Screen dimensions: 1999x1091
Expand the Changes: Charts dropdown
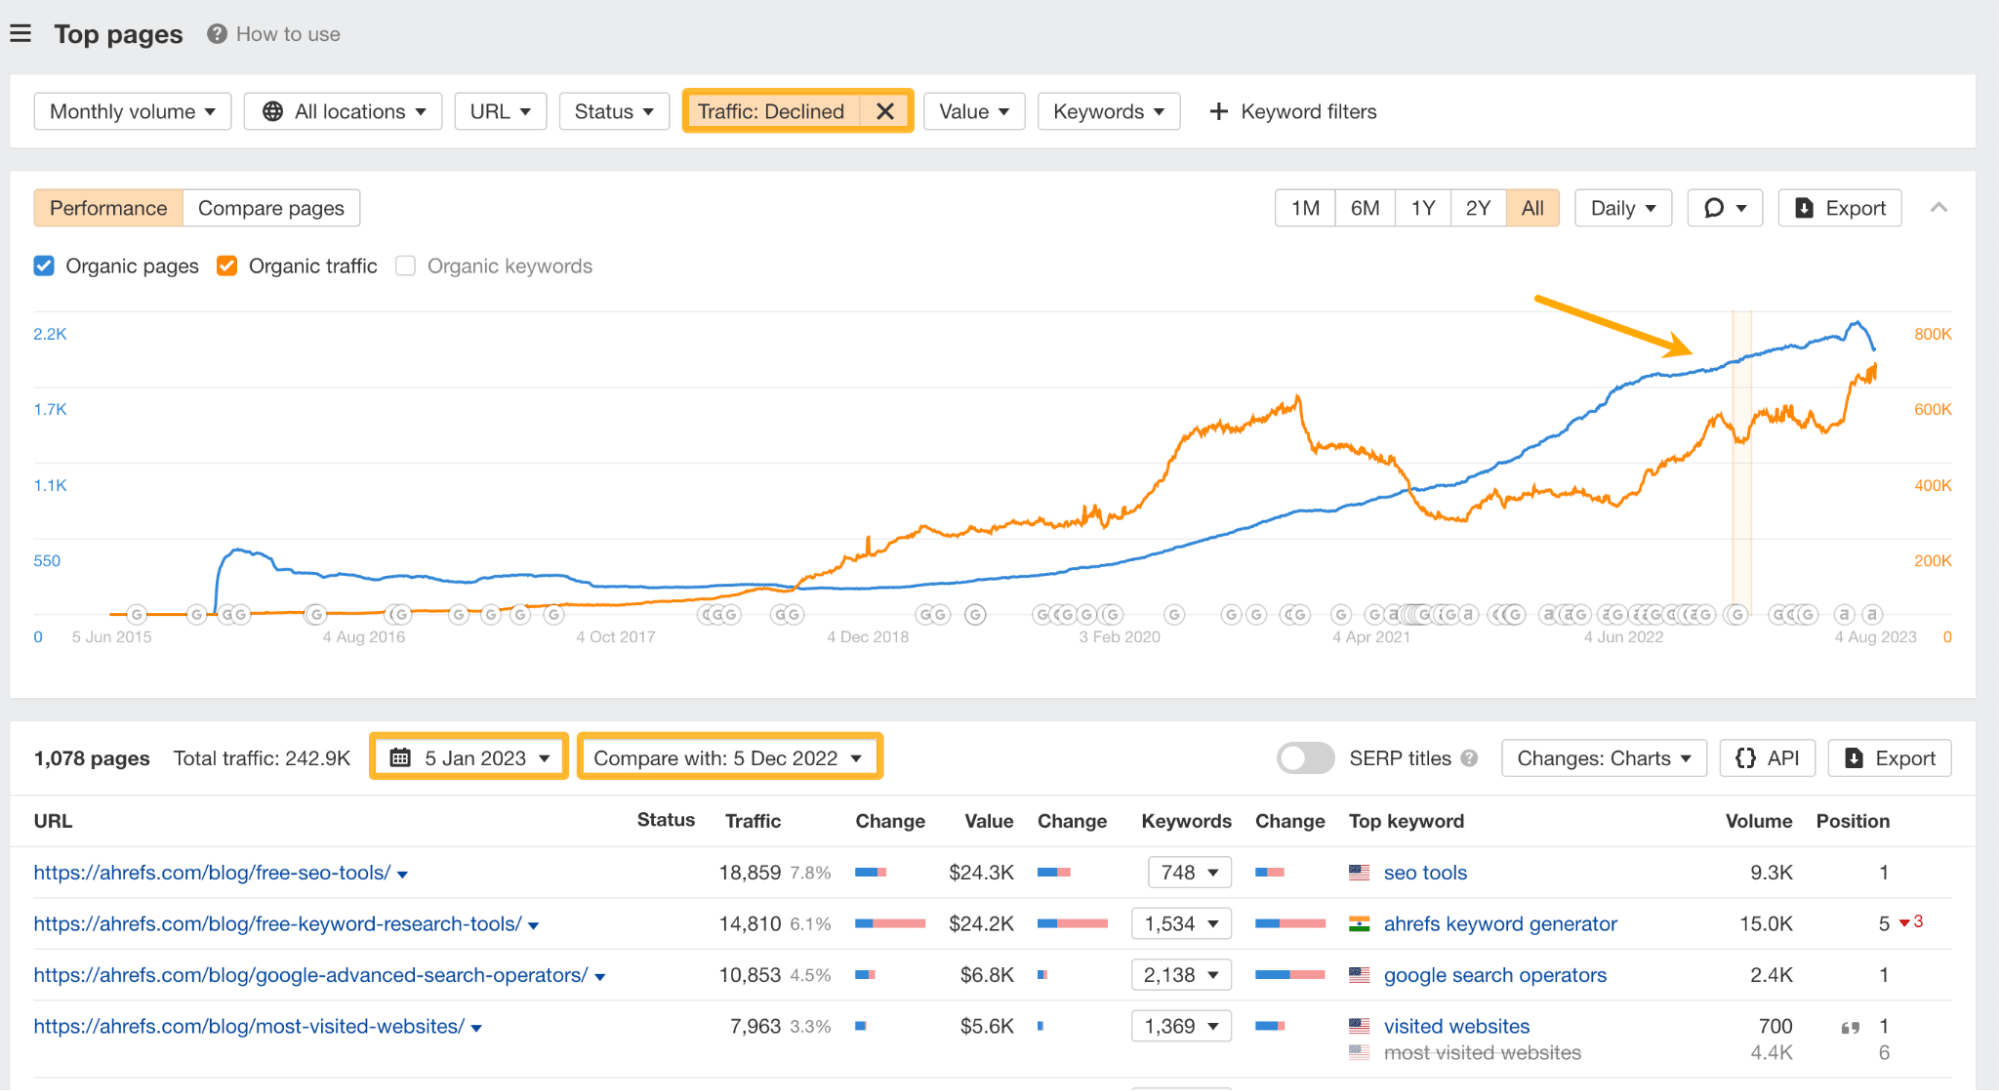(x=1603, y=757)
